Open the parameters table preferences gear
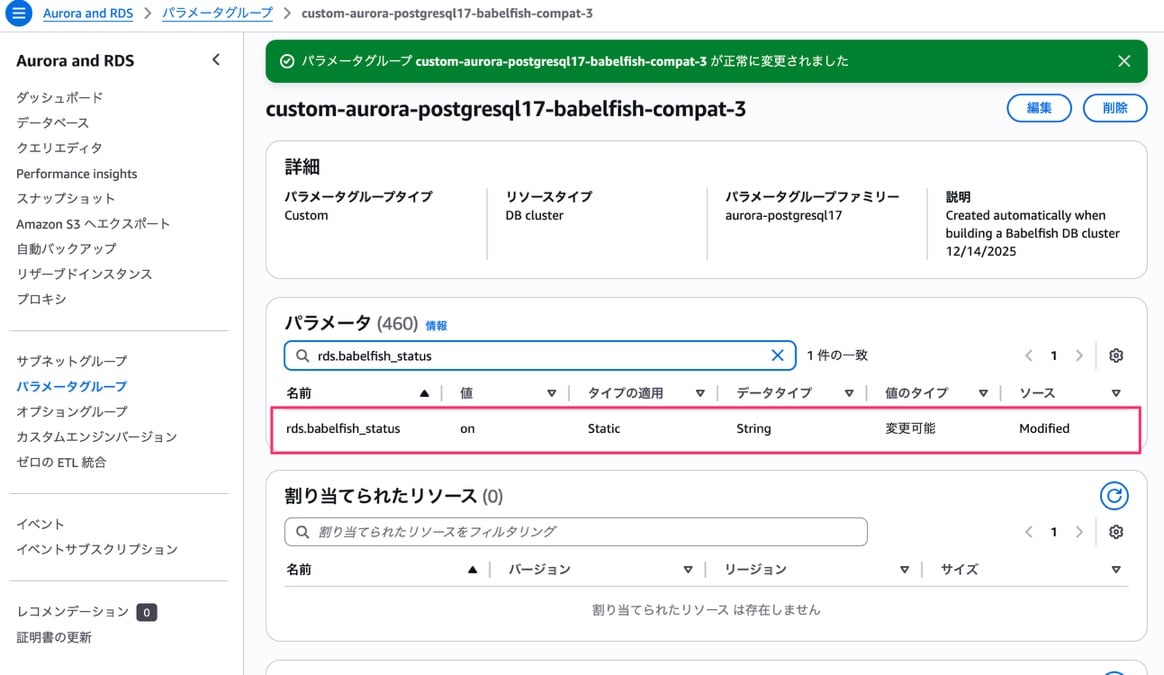Screen dimensions: 1164x675 [1116, 355]
